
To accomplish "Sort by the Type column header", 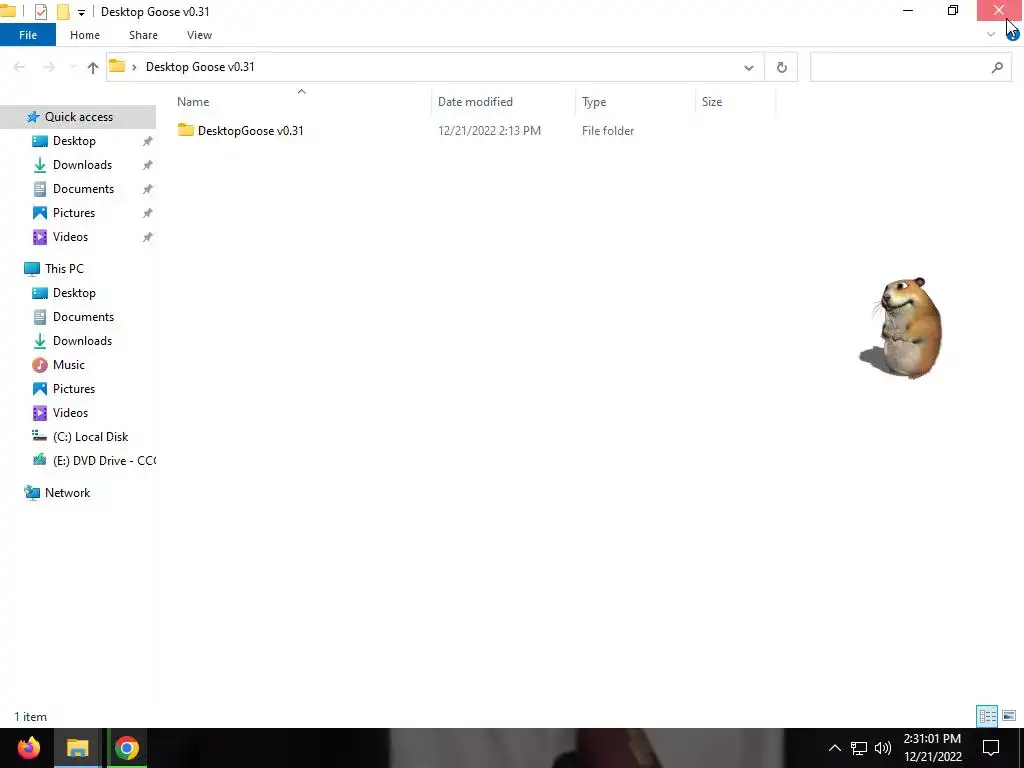I will (x=594, y=102).
